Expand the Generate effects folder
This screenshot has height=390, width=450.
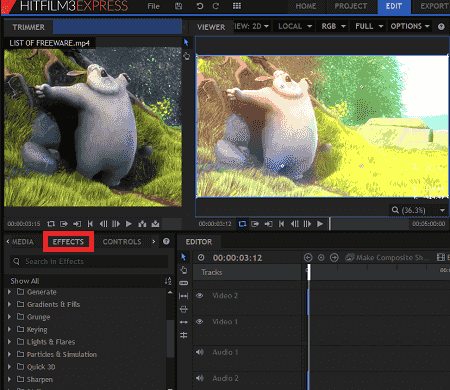(x=9, y=292)
